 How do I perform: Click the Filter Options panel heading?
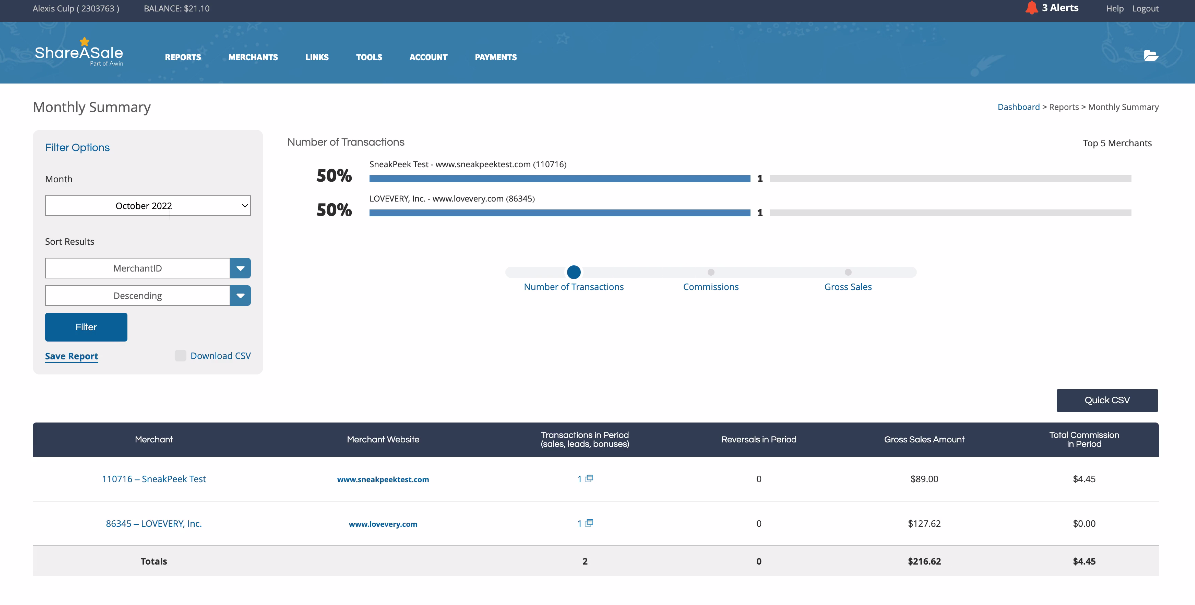(x=77, y=147)
